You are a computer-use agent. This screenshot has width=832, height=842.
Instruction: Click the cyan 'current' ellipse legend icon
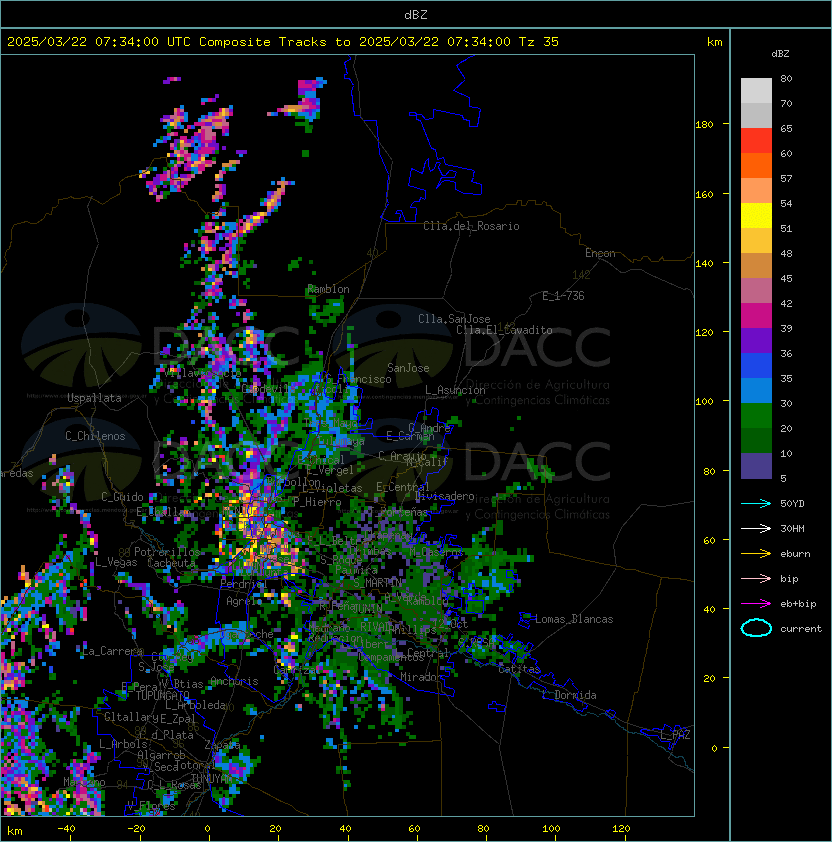coord(756,628)
